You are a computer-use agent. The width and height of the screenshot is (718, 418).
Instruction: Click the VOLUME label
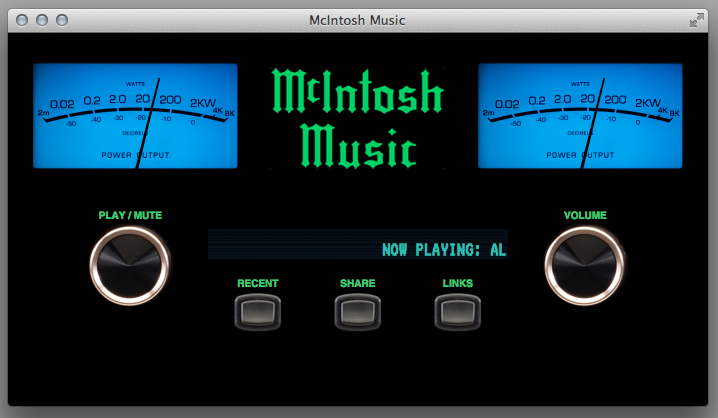(585, 215)
